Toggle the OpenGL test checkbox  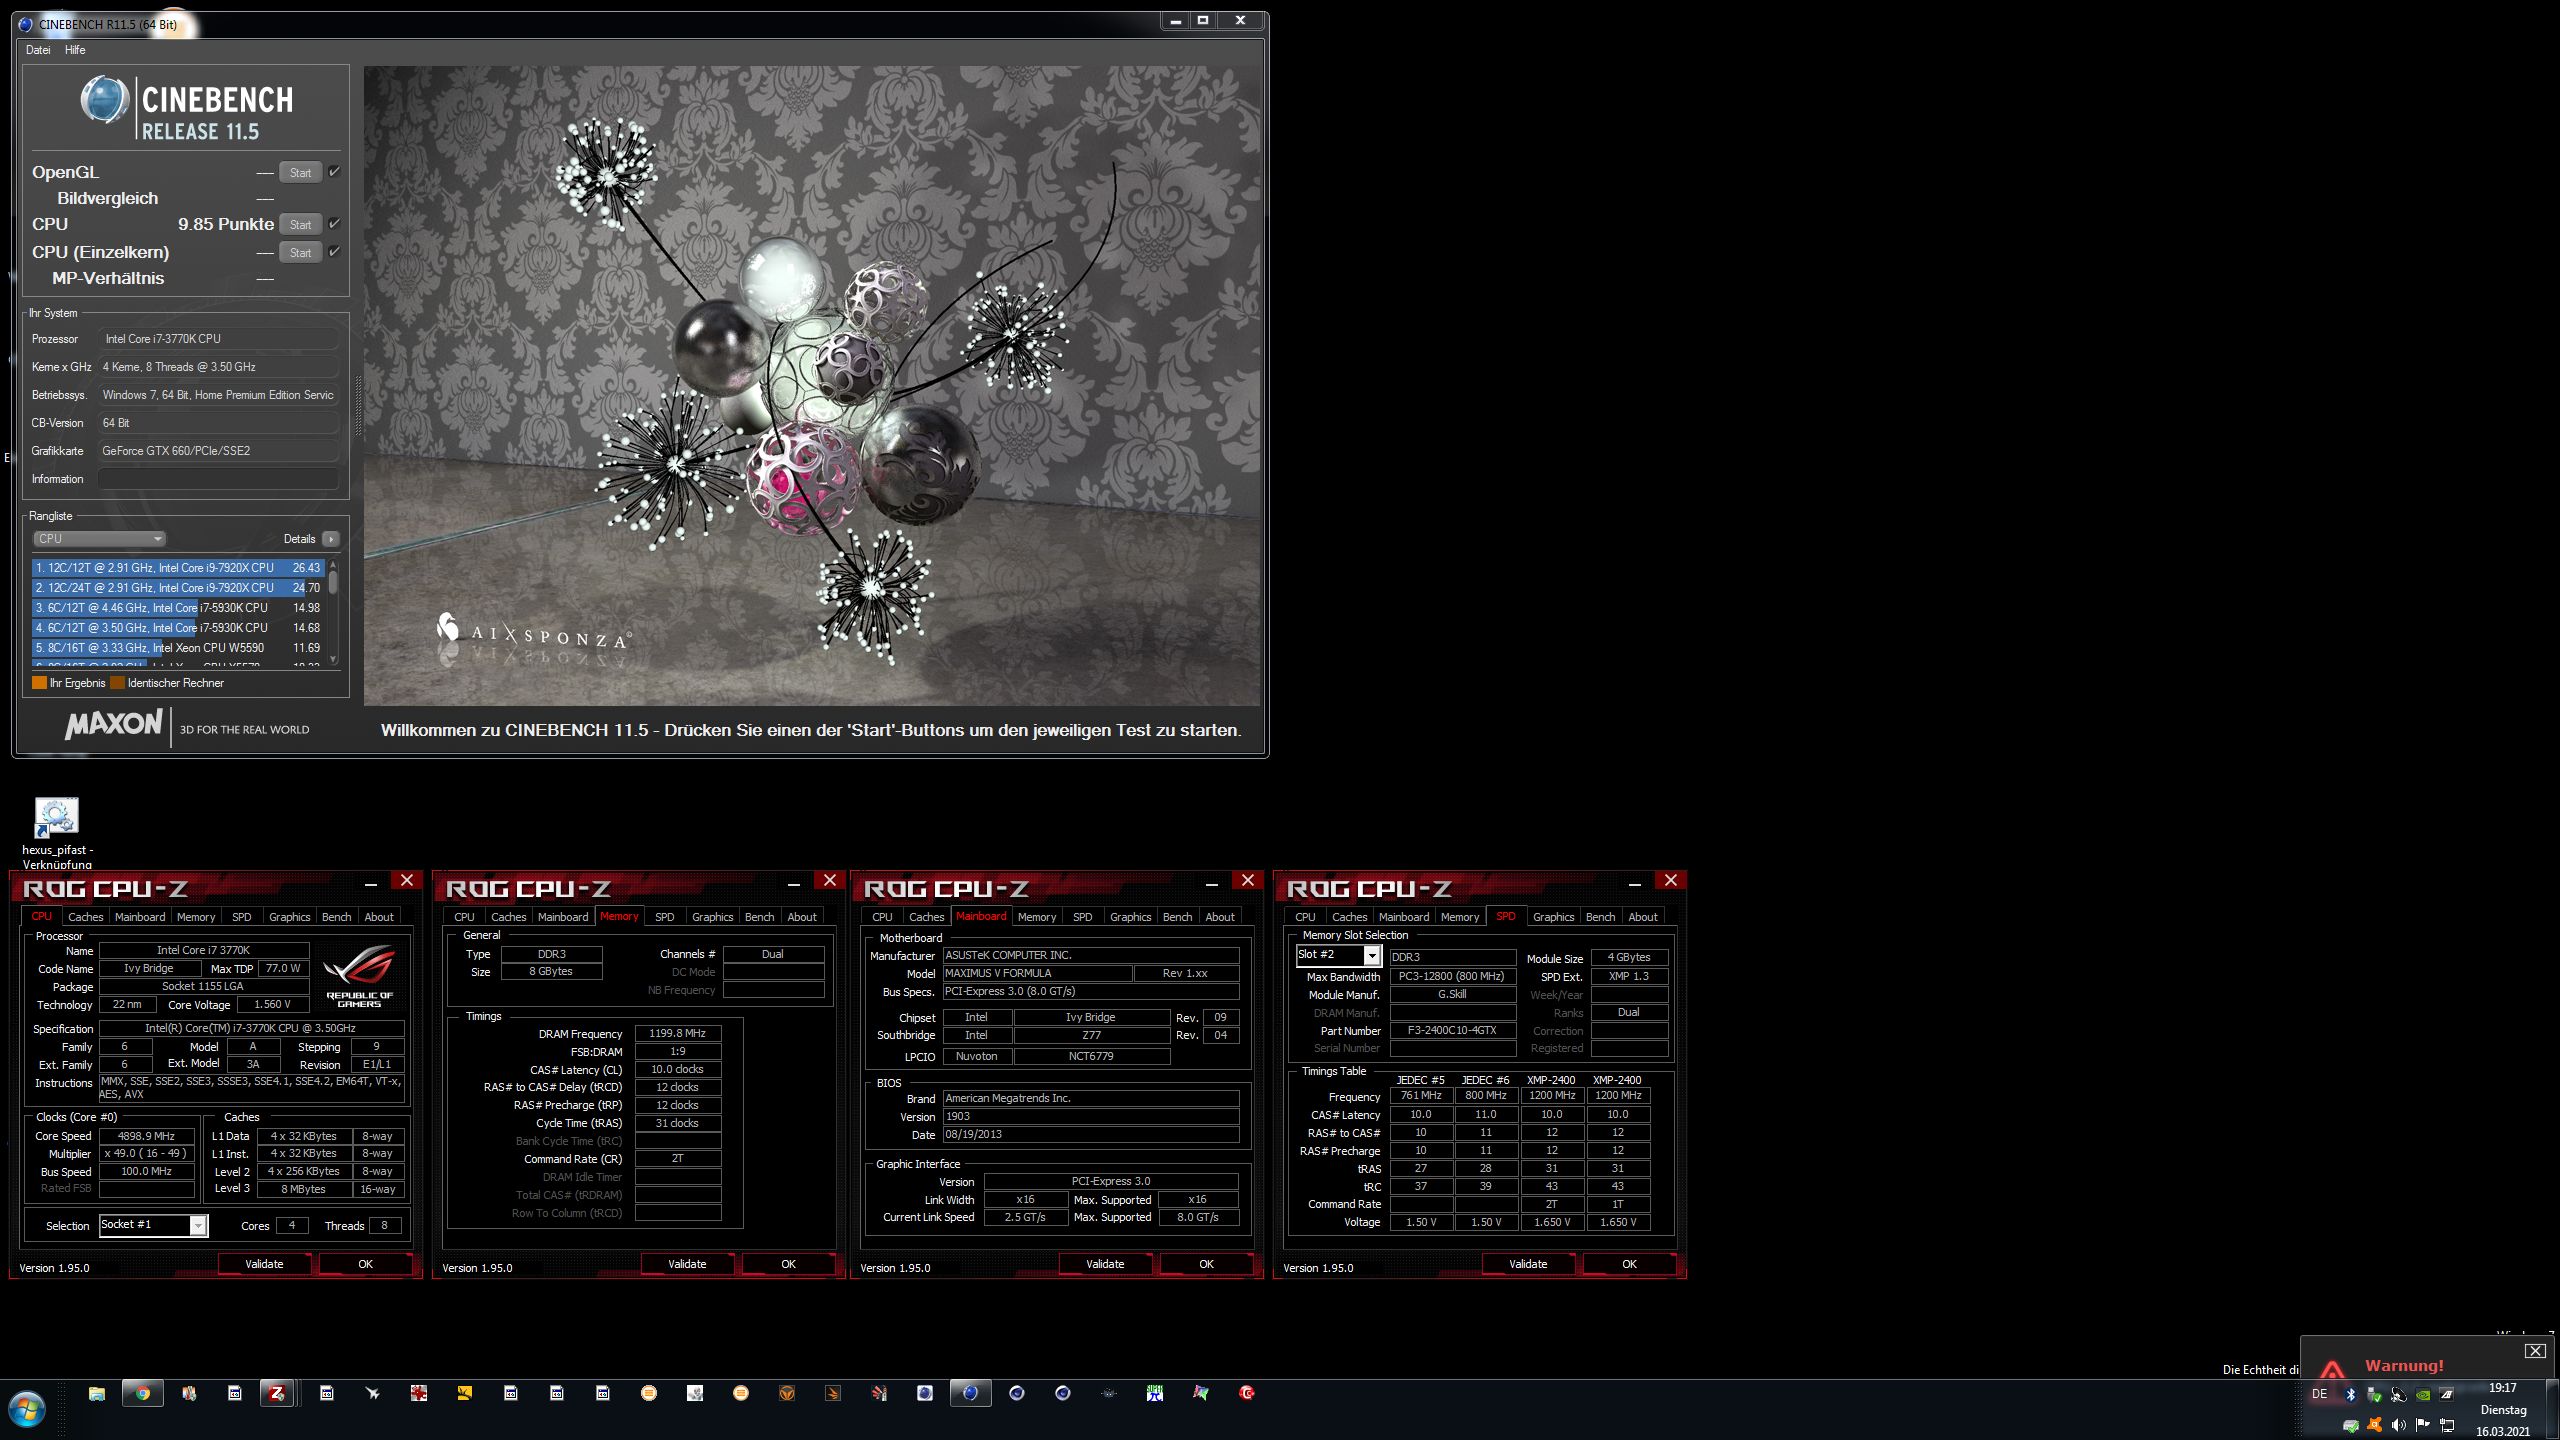pyautogui.click(x=335, y=172)
